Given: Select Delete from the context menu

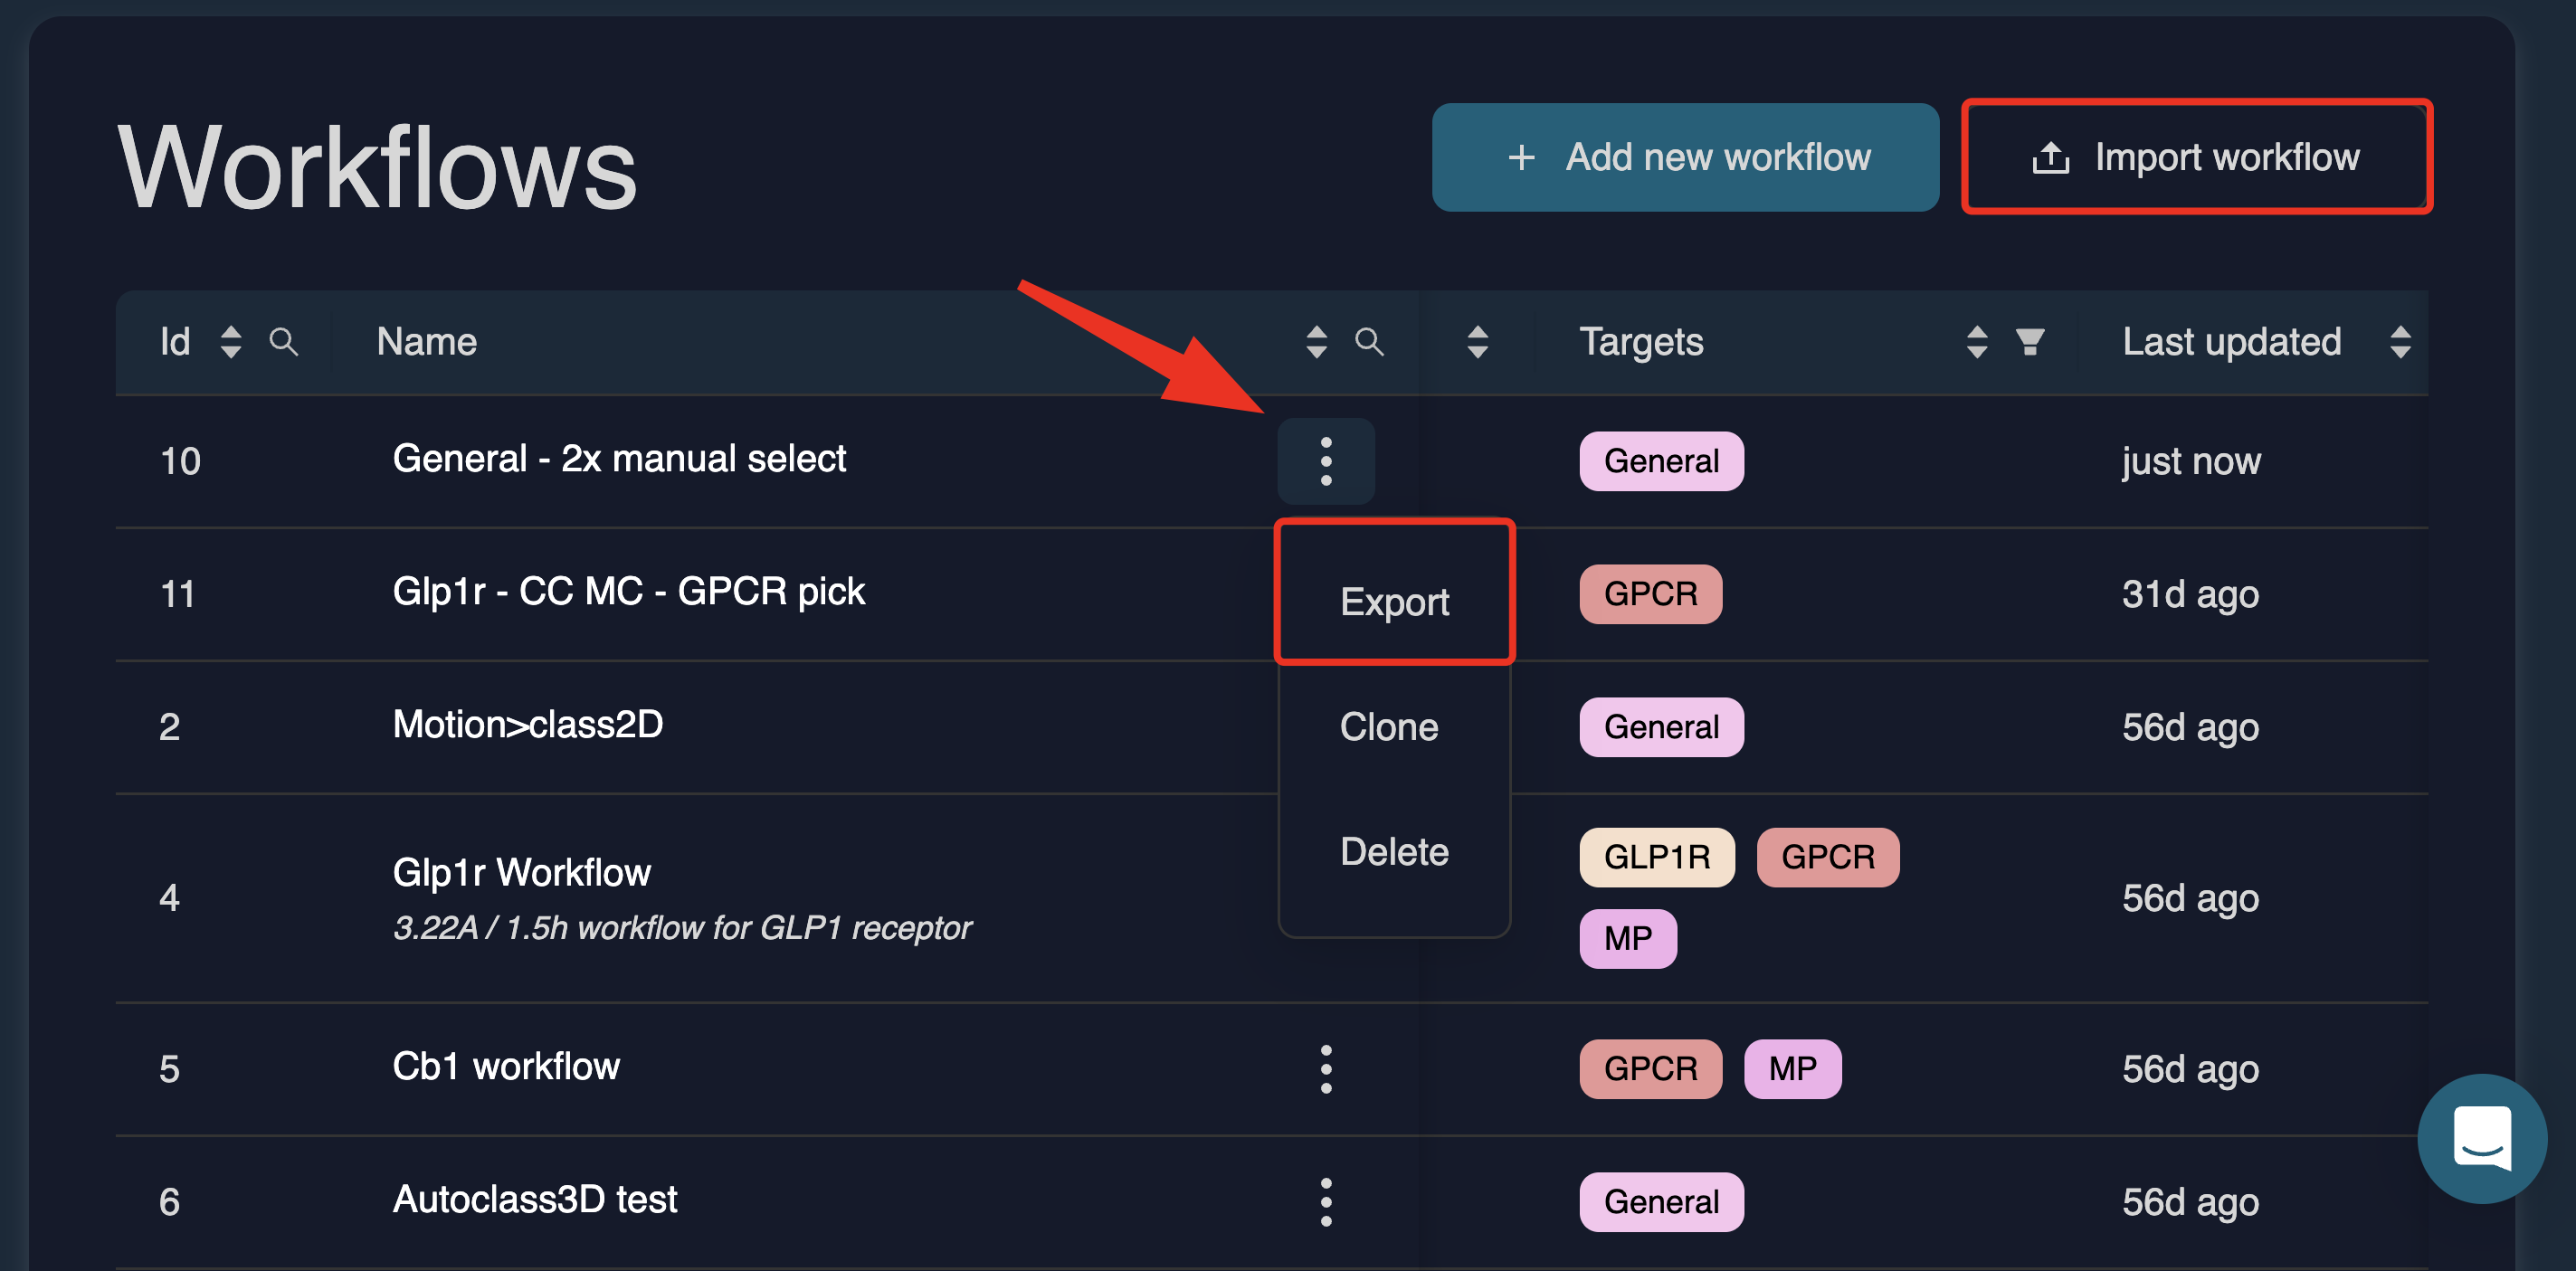Looking at the screenshot, I should click(x=1394, y=852).
